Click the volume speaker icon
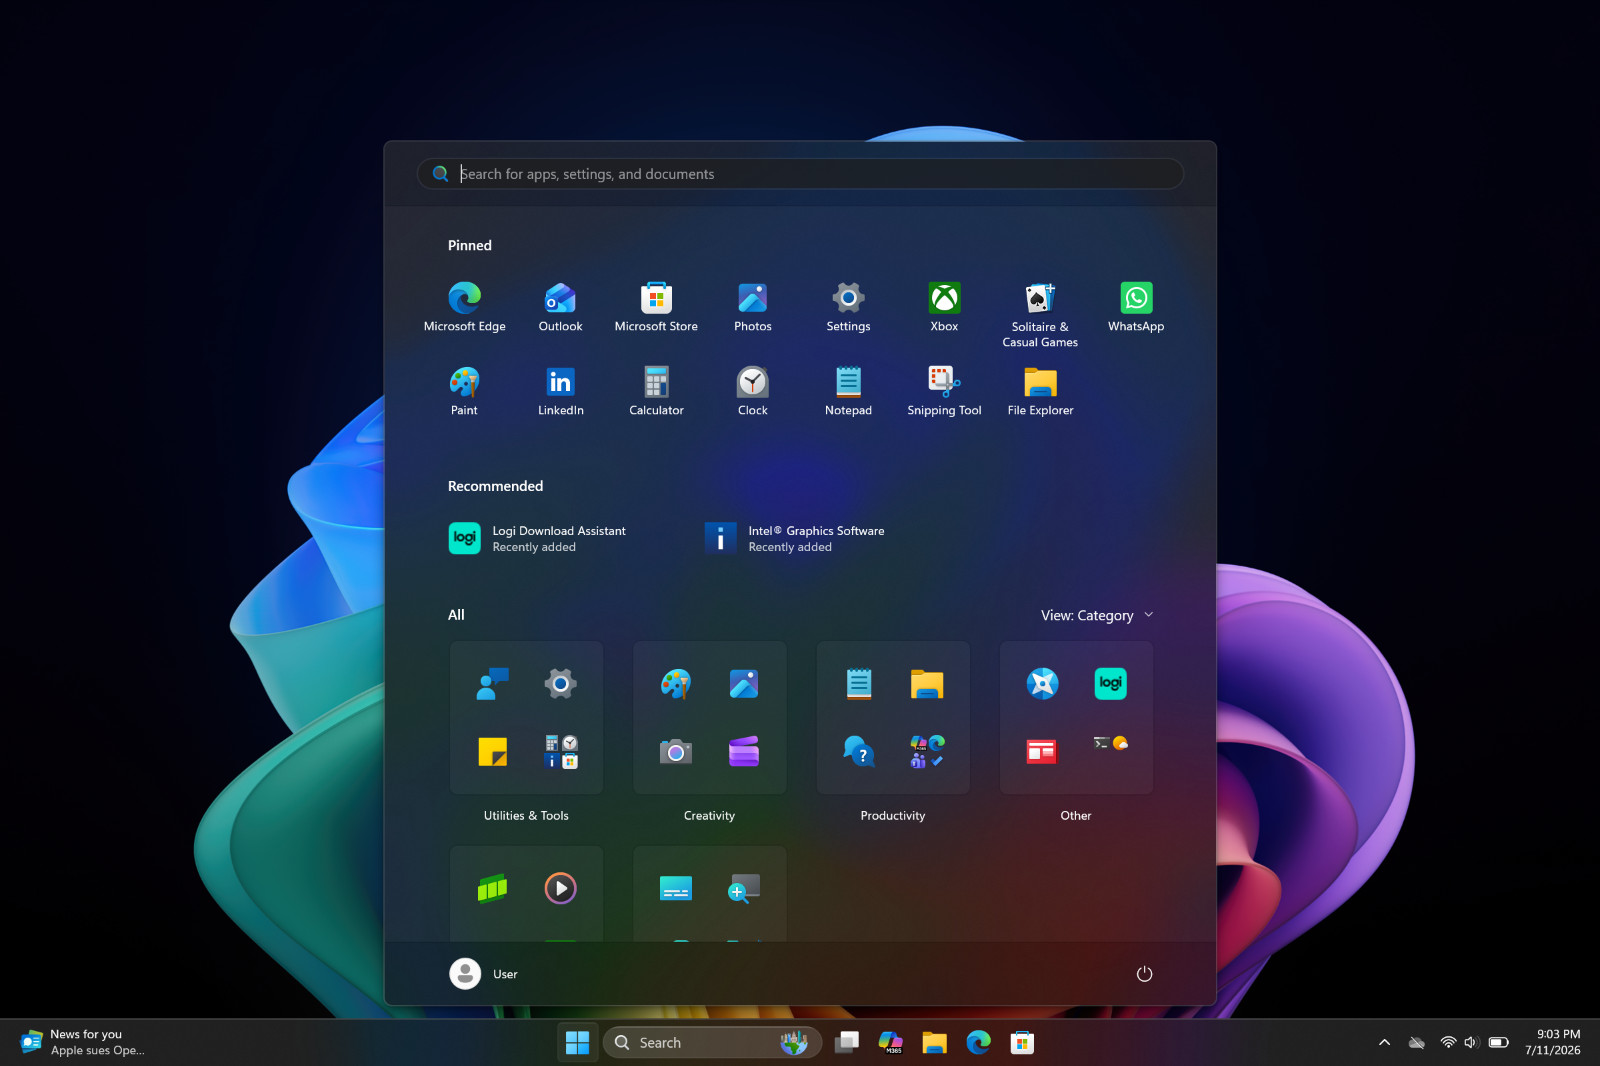The image size is (1600, 1066). (1470, 1042)
